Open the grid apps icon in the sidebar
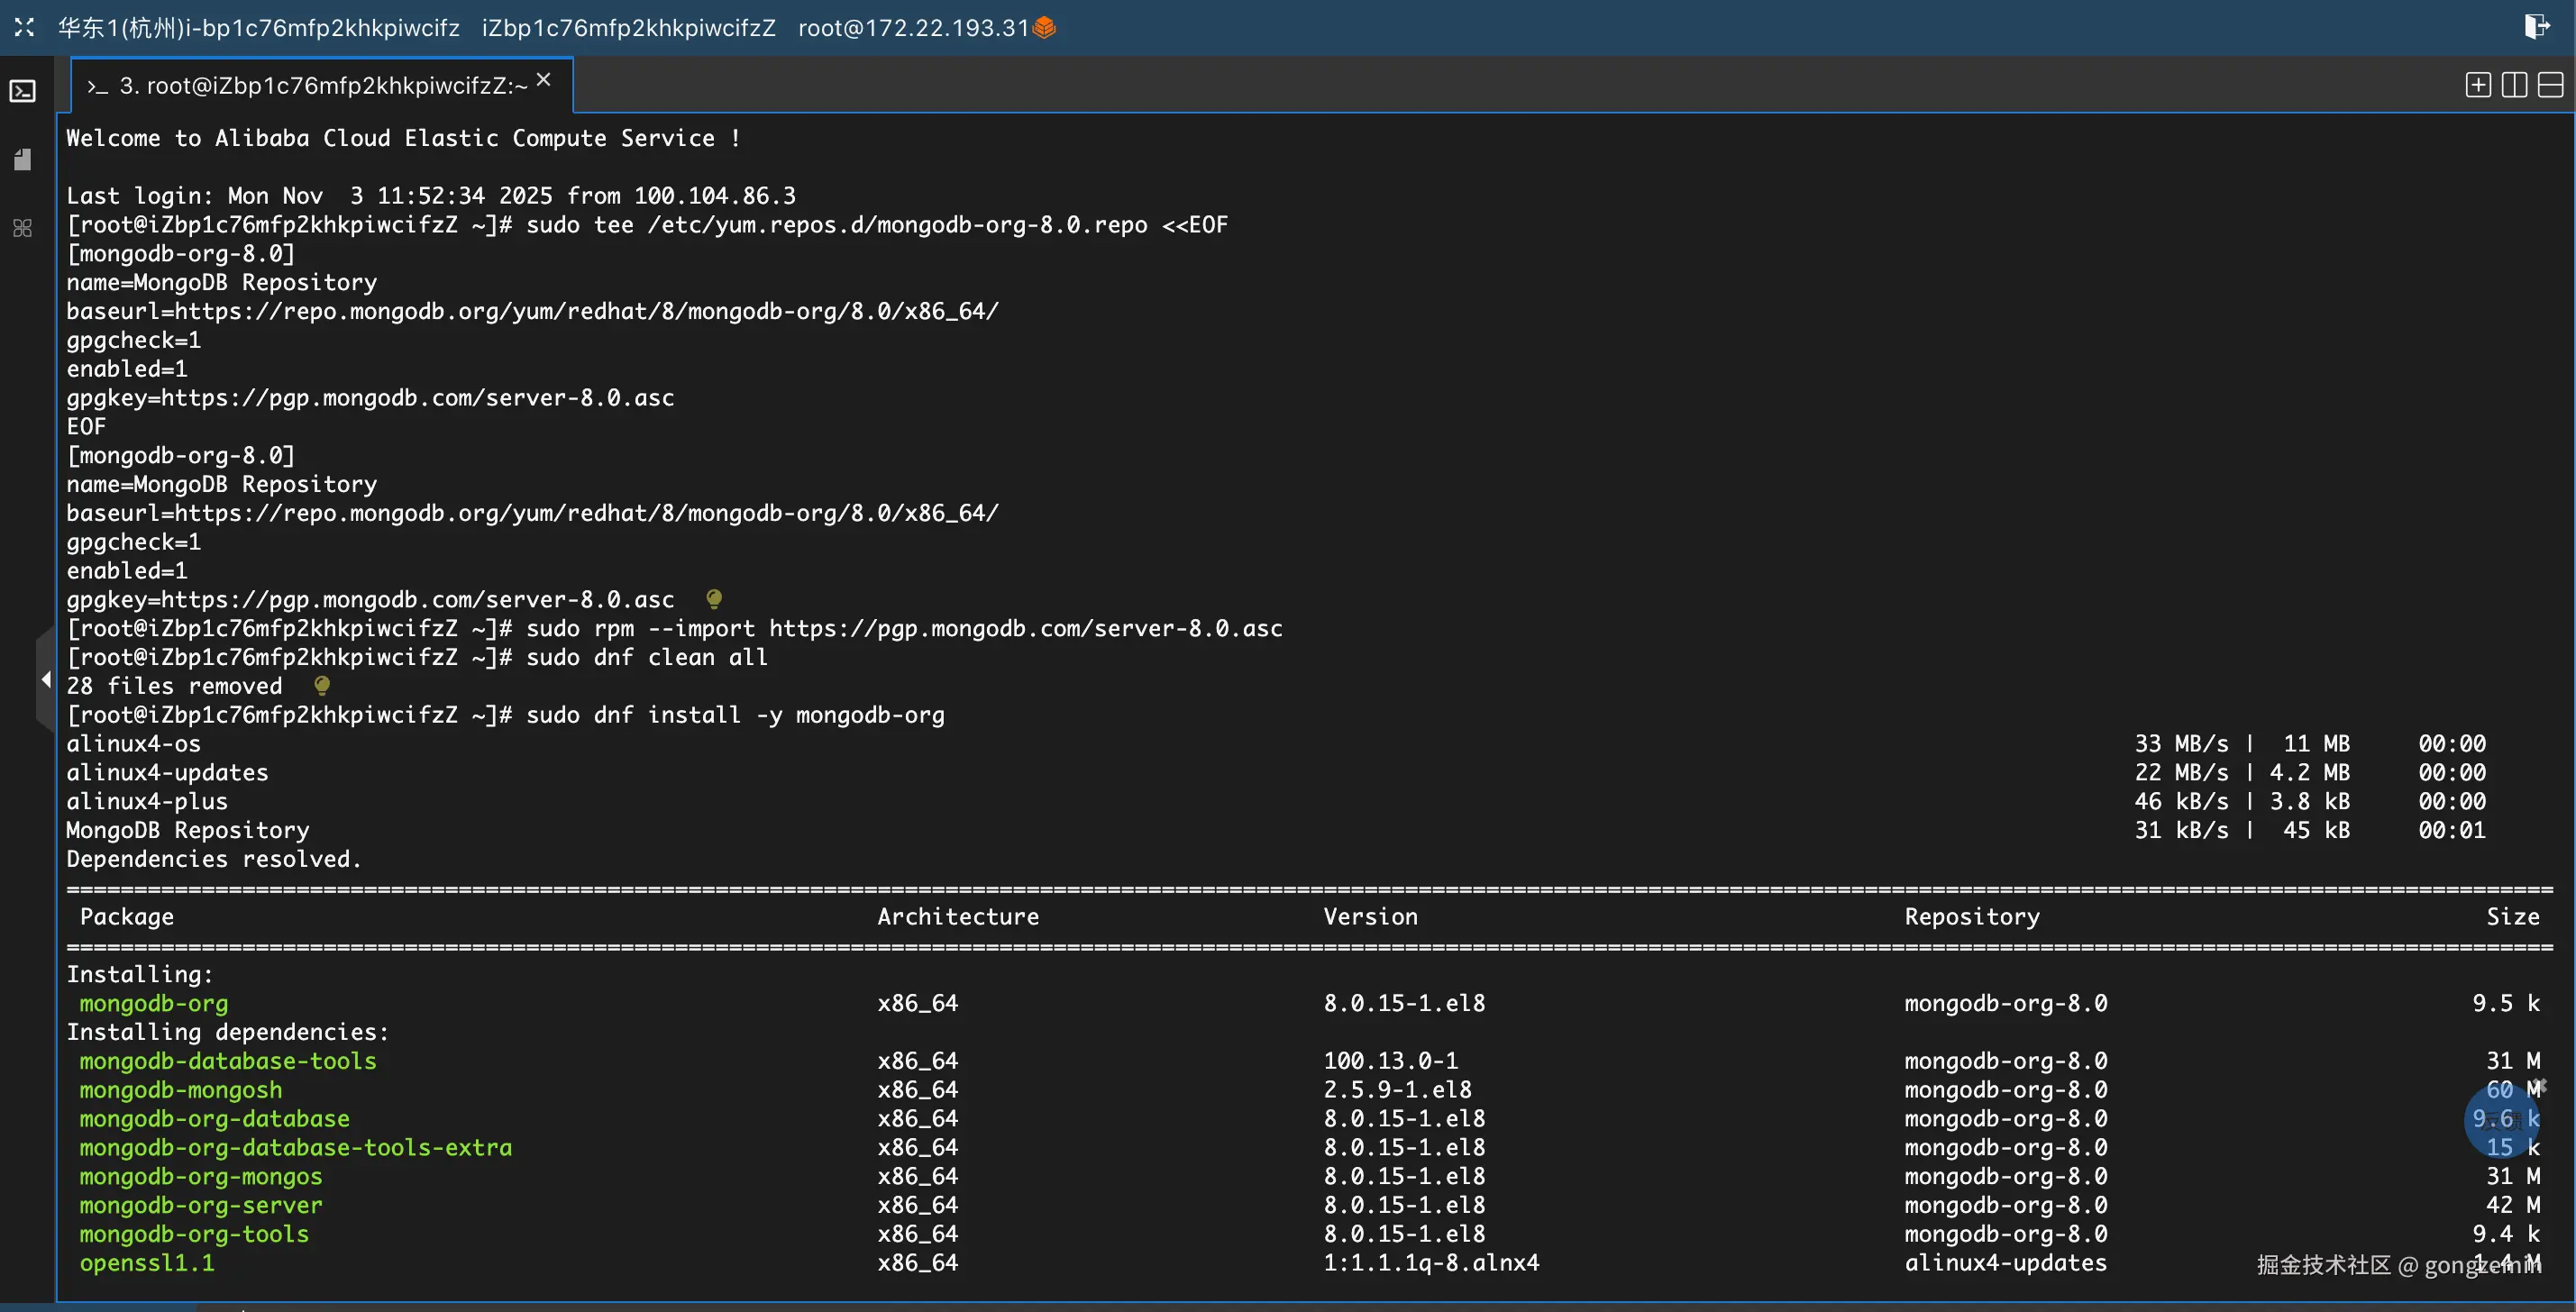 pyautogui.click(x=22, y=228)
